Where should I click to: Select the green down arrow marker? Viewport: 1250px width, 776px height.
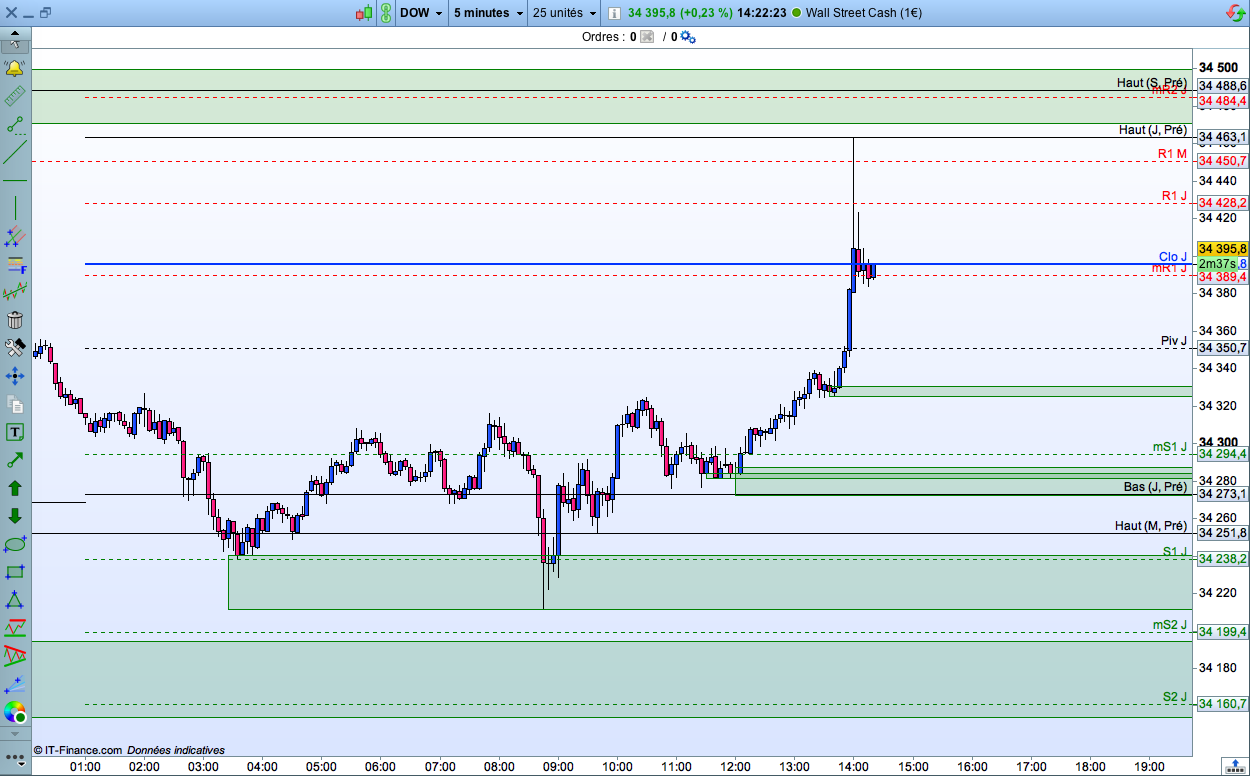pos(15,516)
